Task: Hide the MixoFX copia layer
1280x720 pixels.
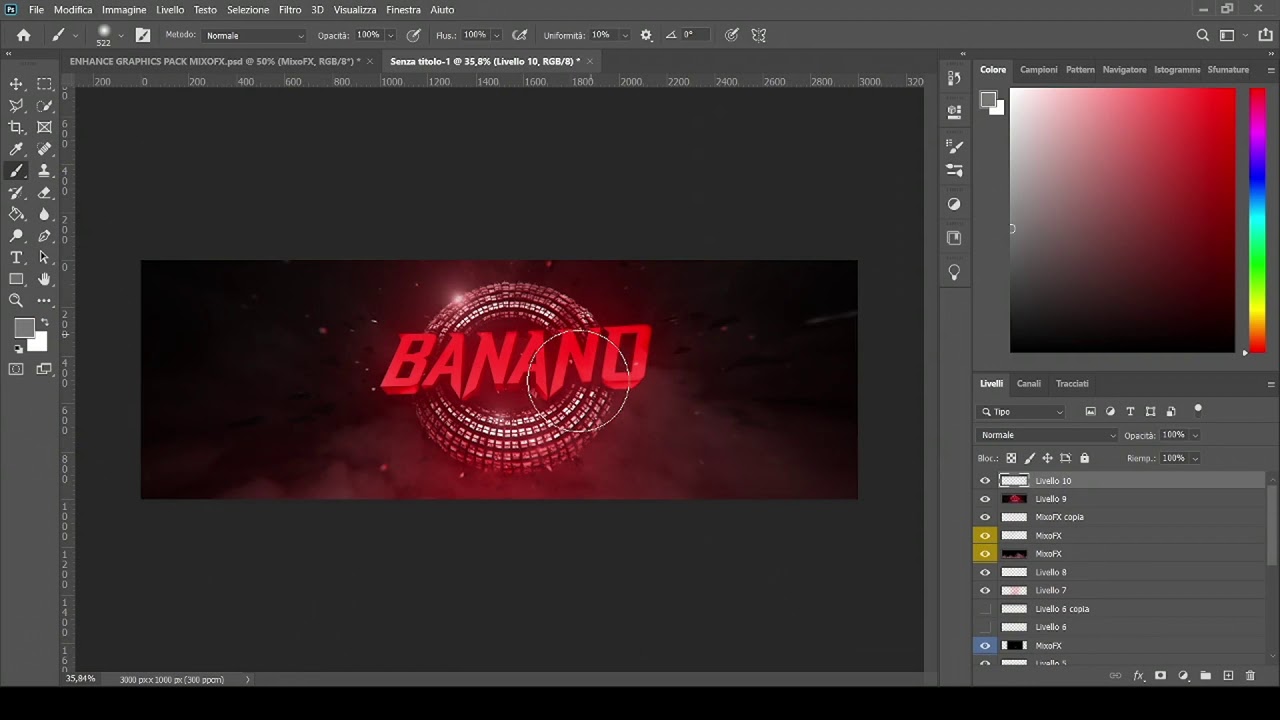Action: point(985,517)
